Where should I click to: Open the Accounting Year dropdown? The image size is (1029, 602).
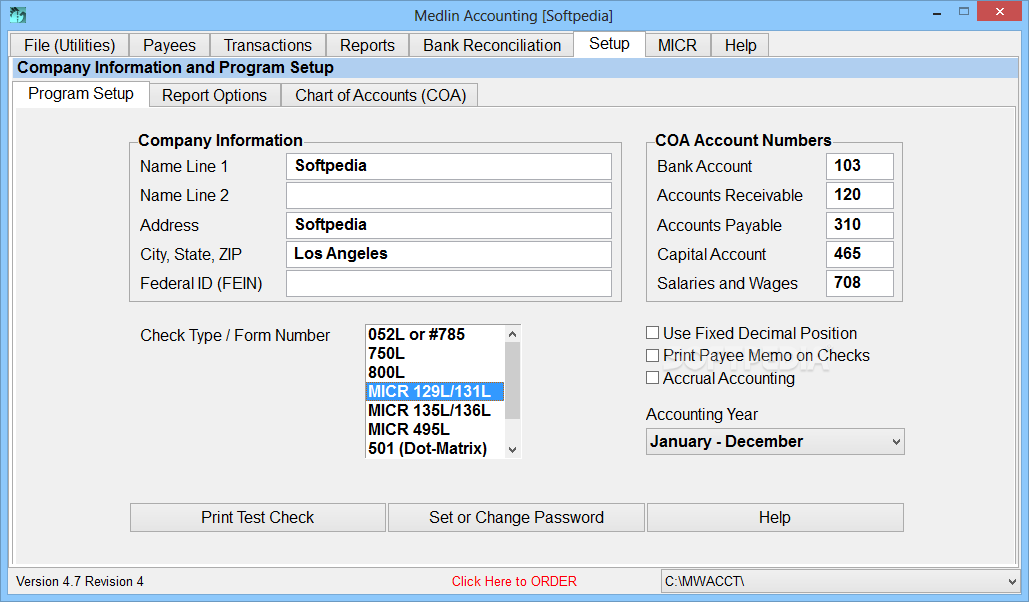775,442
